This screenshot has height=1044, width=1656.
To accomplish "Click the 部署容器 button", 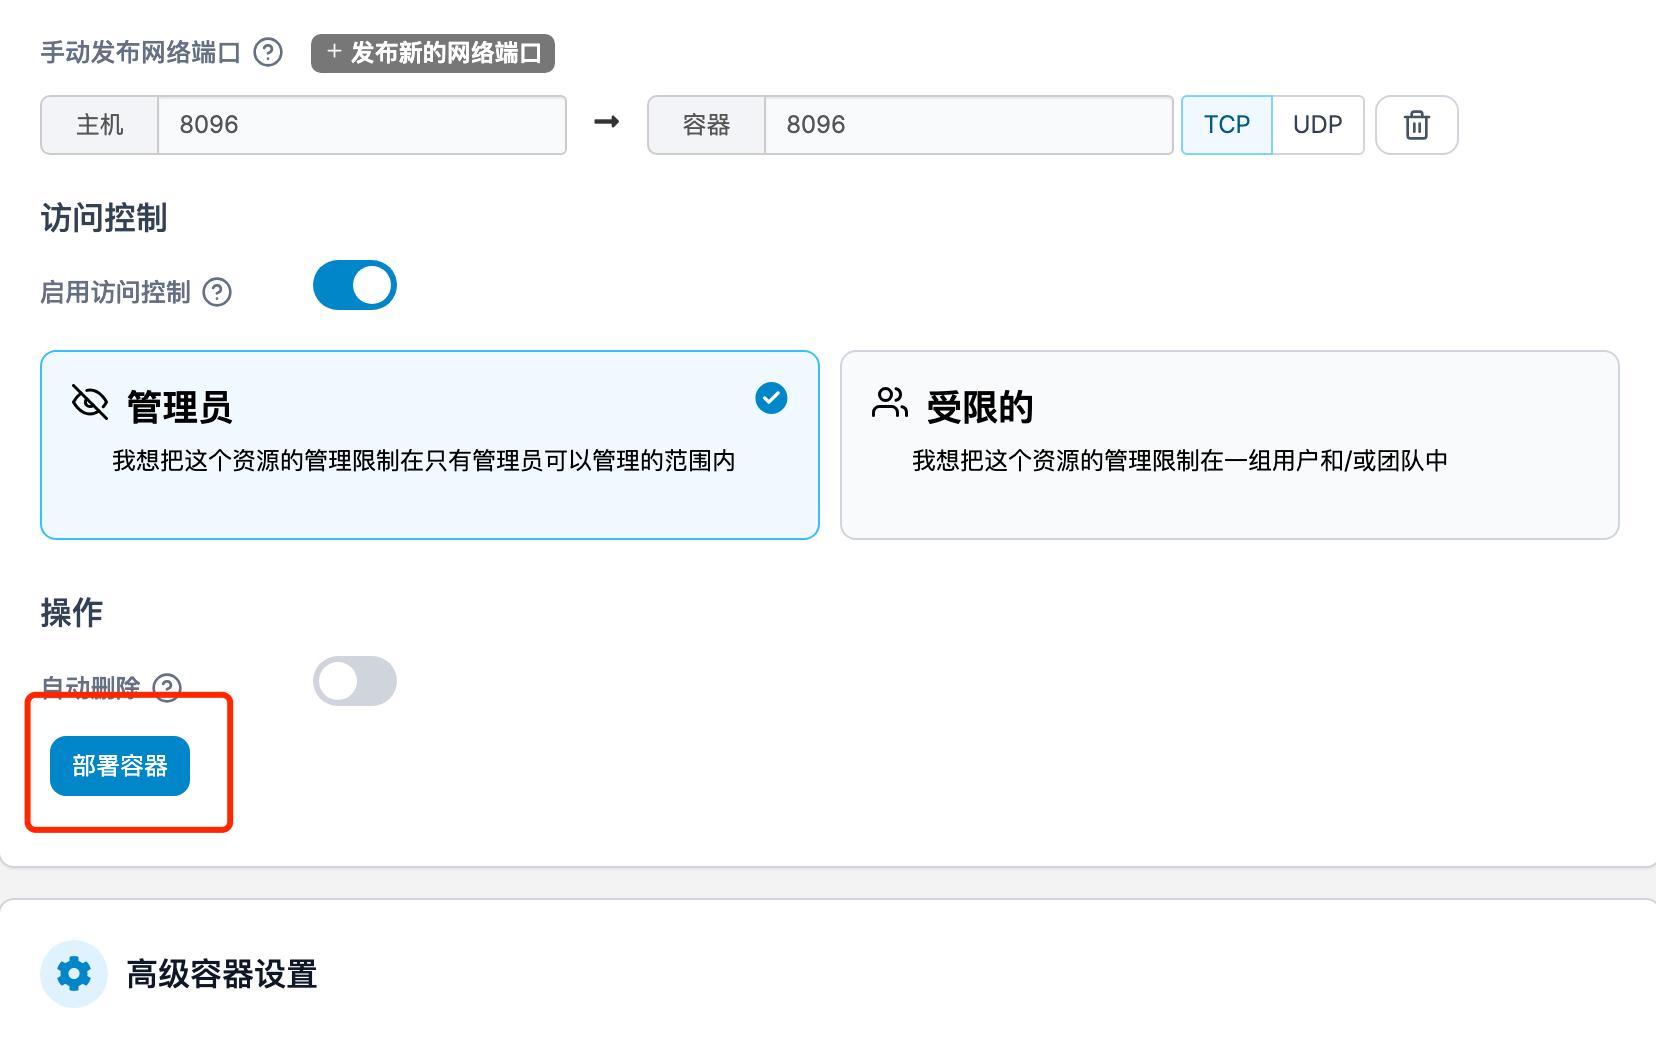I will [119, 765].
